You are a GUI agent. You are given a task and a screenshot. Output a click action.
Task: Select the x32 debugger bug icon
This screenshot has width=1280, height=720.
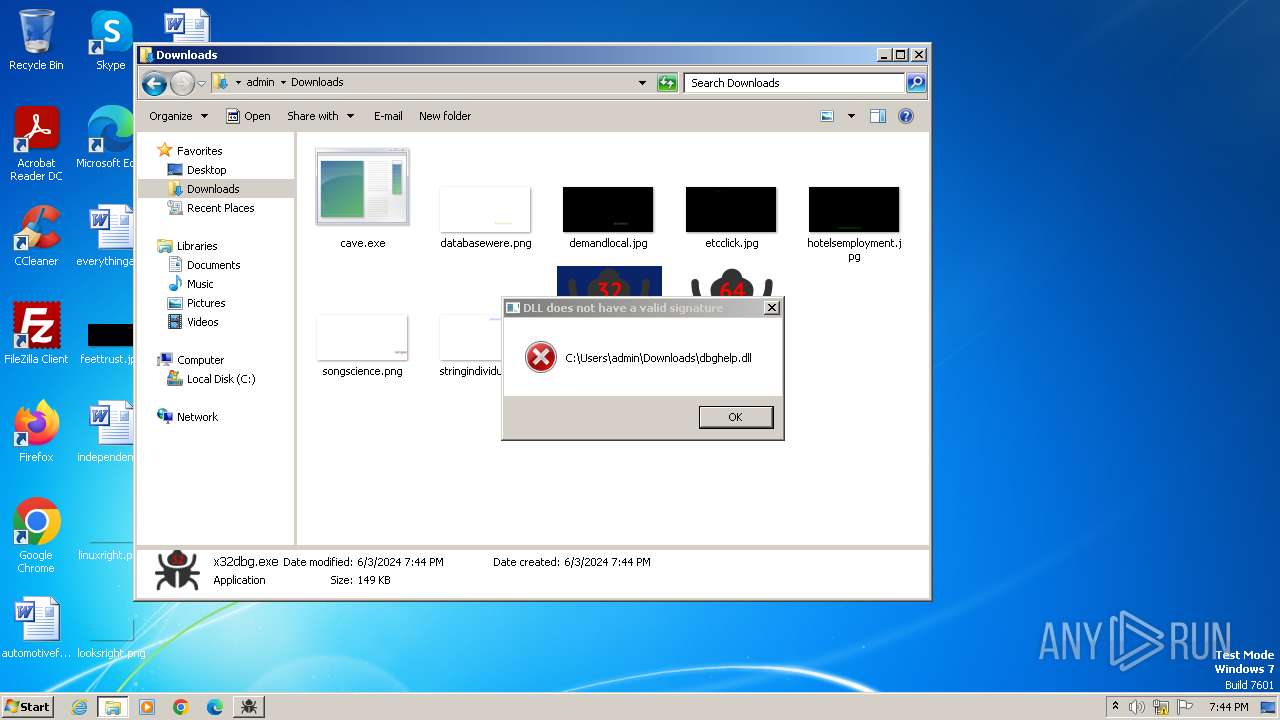pyautogui.click(x=609, y=281)
